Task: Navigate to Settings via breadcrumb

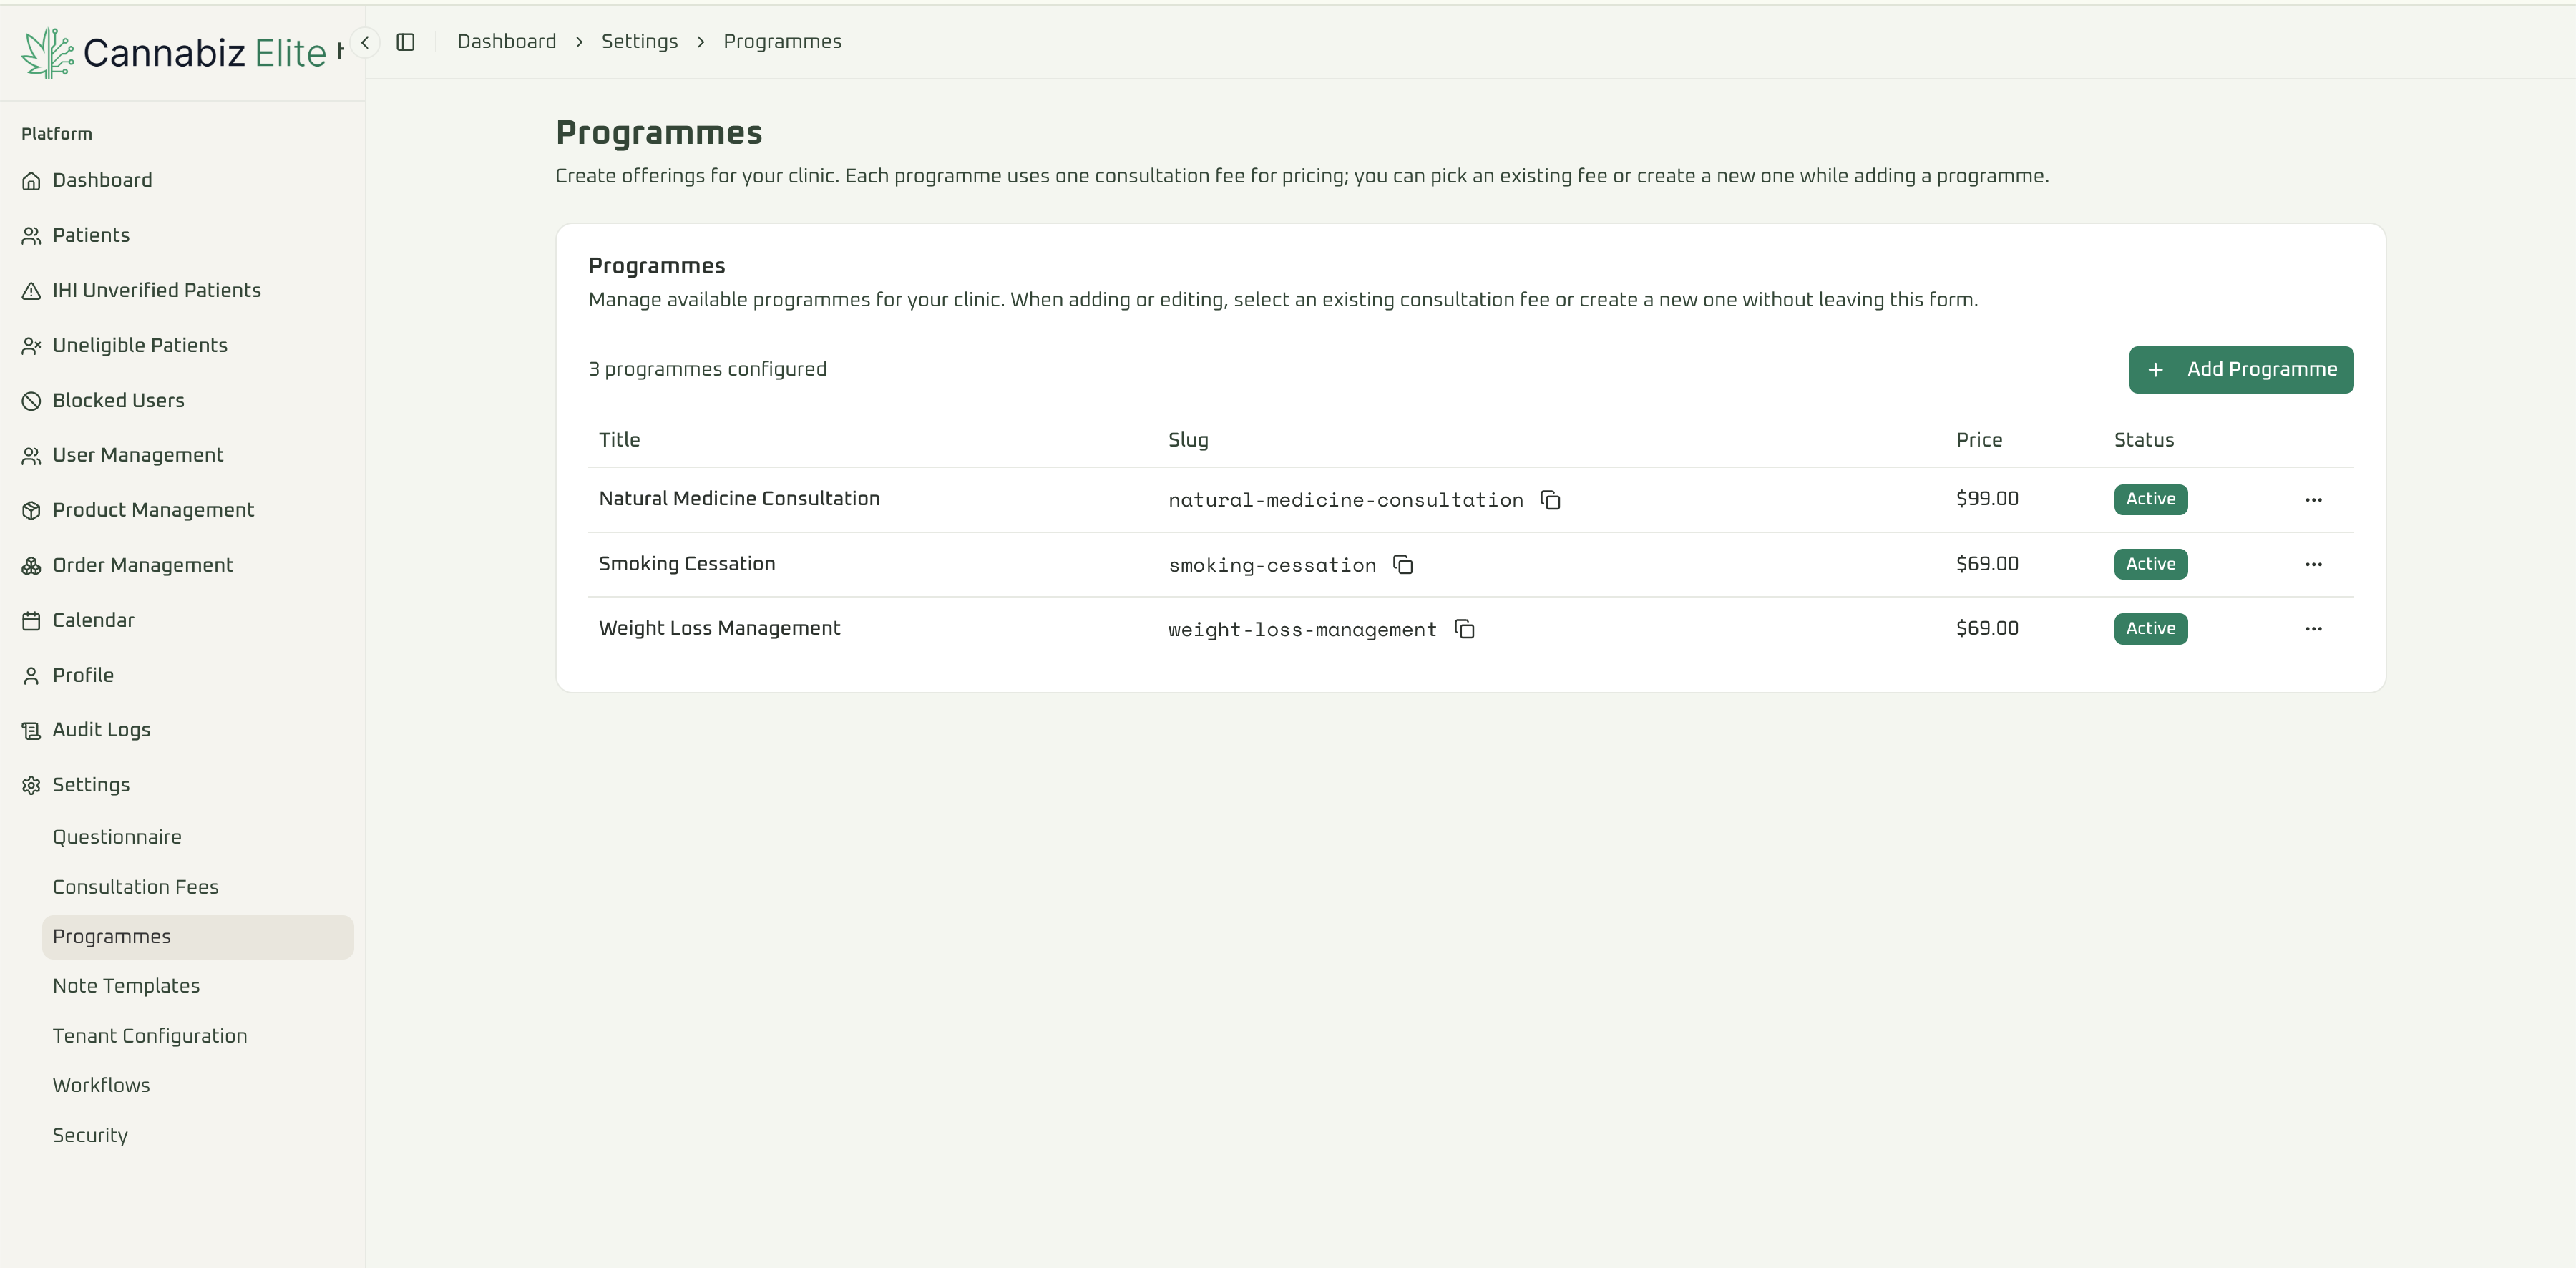Action: tap(639, 41)
